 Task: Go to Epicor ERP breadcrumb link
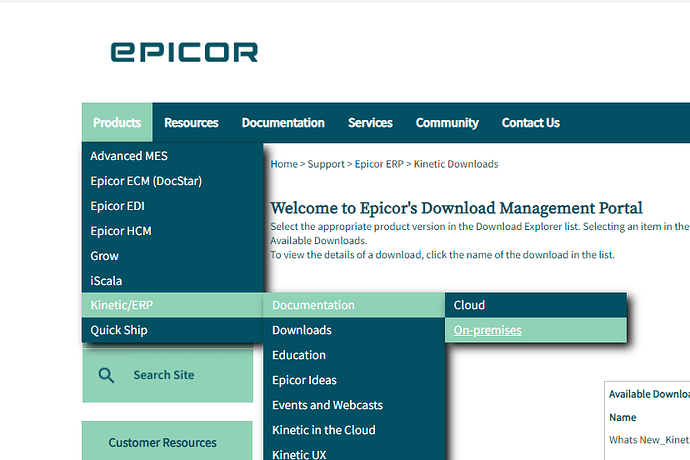pyautogui.click(x=379, y=164)
